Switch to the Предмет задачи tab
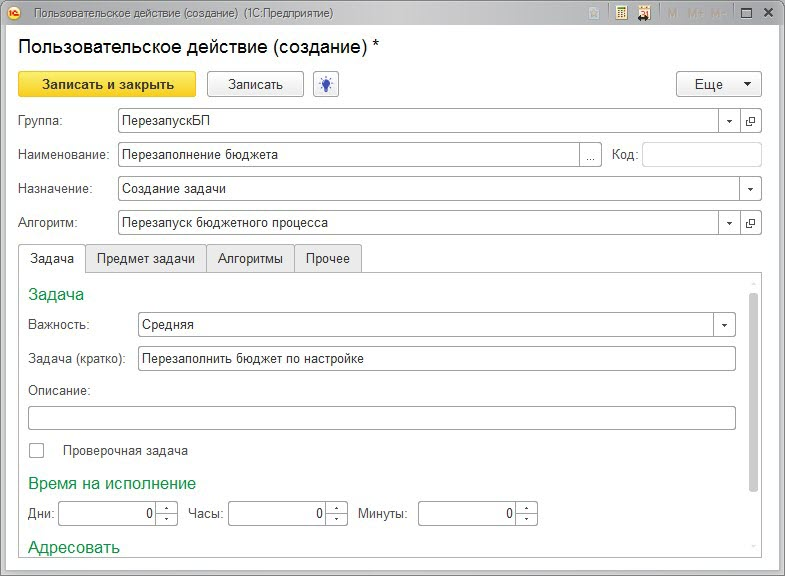785x576 pixels. [146, 258]
